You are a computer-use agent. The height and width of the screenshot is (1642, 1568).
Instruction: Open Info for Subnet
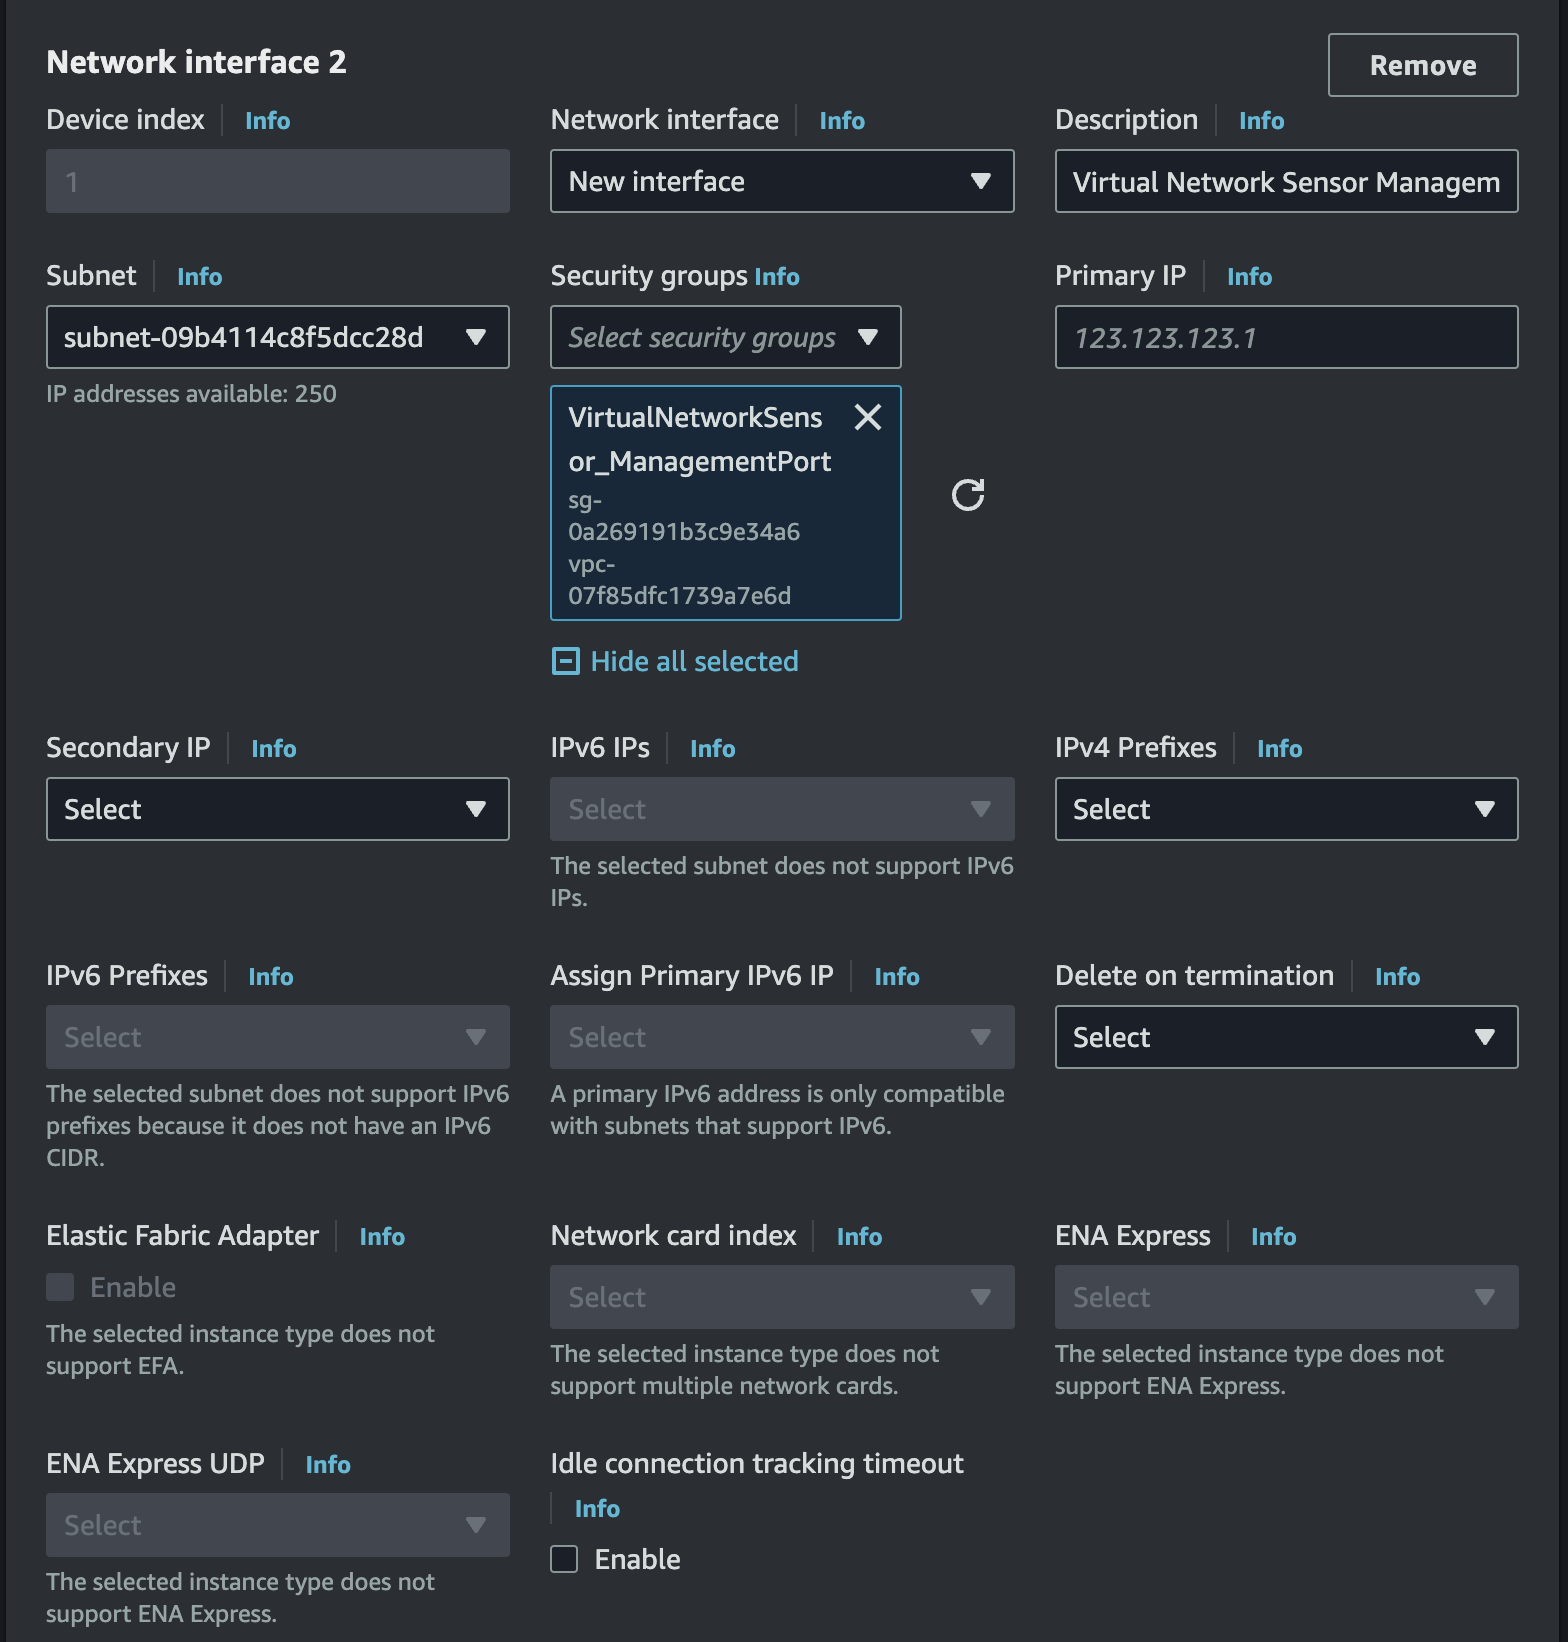click(x=199, y=276)
